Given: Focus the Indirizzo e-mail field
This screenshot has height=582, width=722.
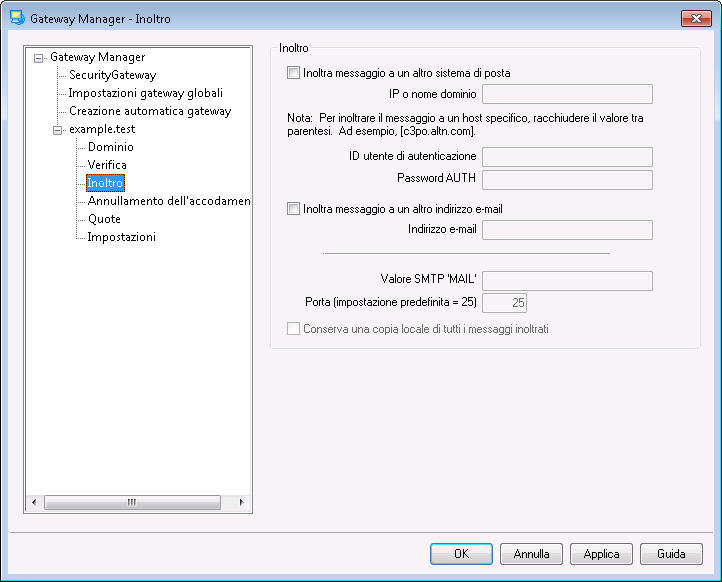Looking at the screenshot, I should point(567,230).
